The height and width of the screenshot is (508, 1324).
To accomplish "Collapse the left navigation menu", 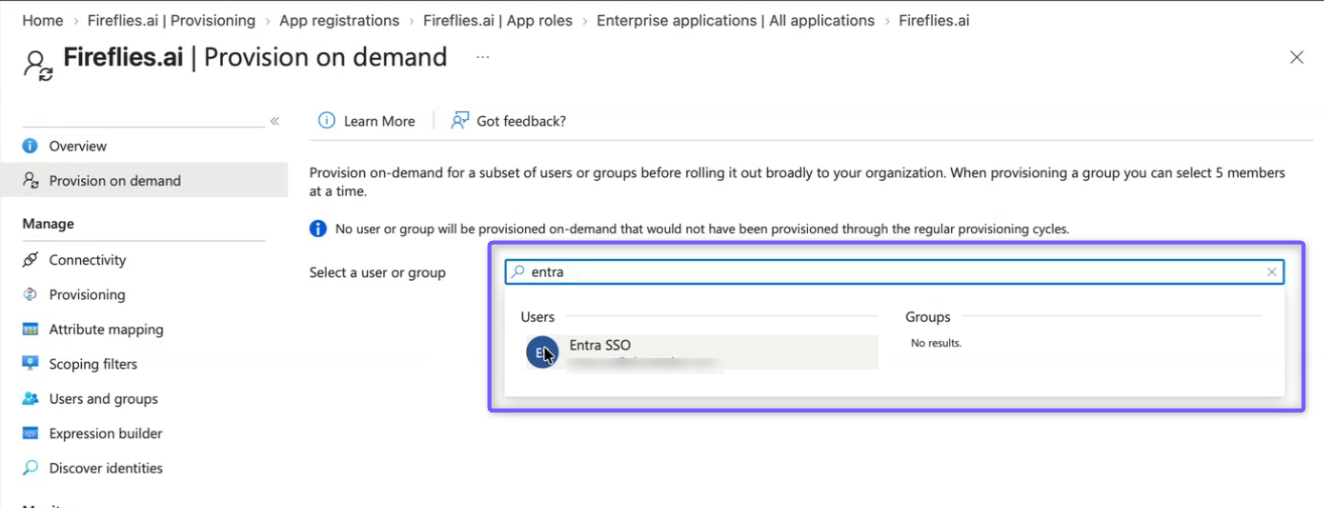I will (x=274, y=121).
